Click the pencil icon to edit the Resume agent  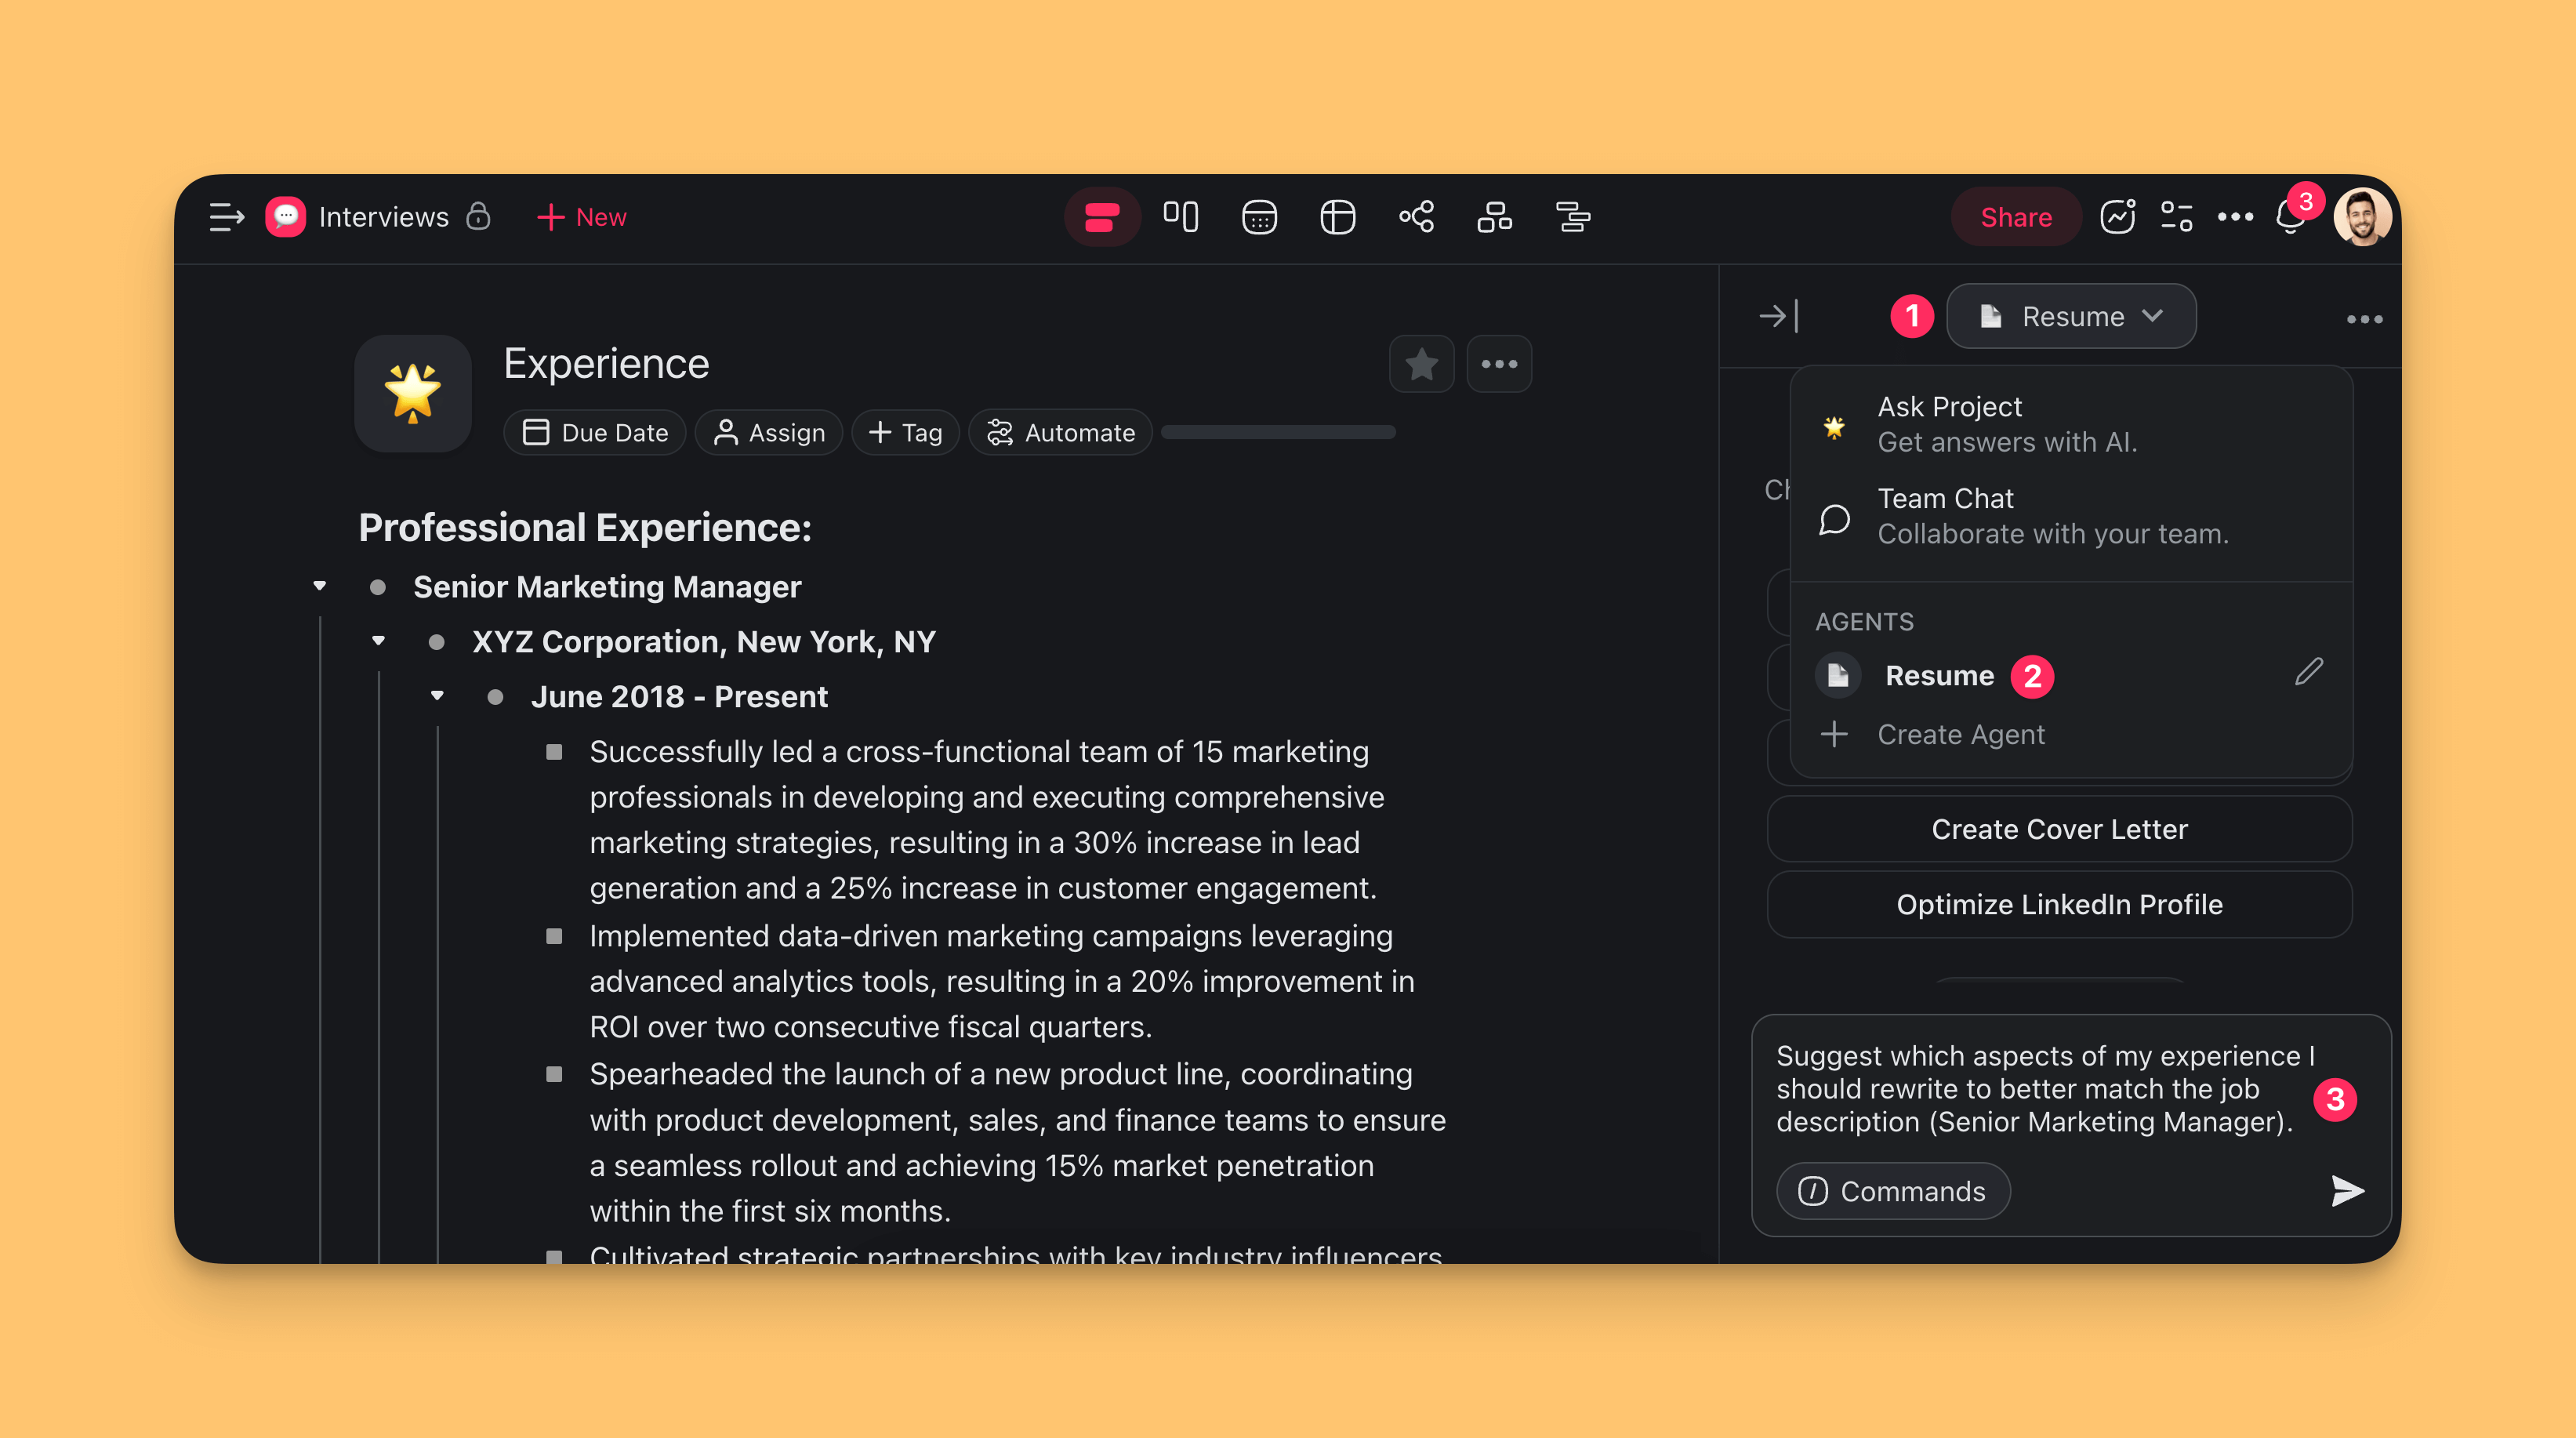coord(2308,672)
